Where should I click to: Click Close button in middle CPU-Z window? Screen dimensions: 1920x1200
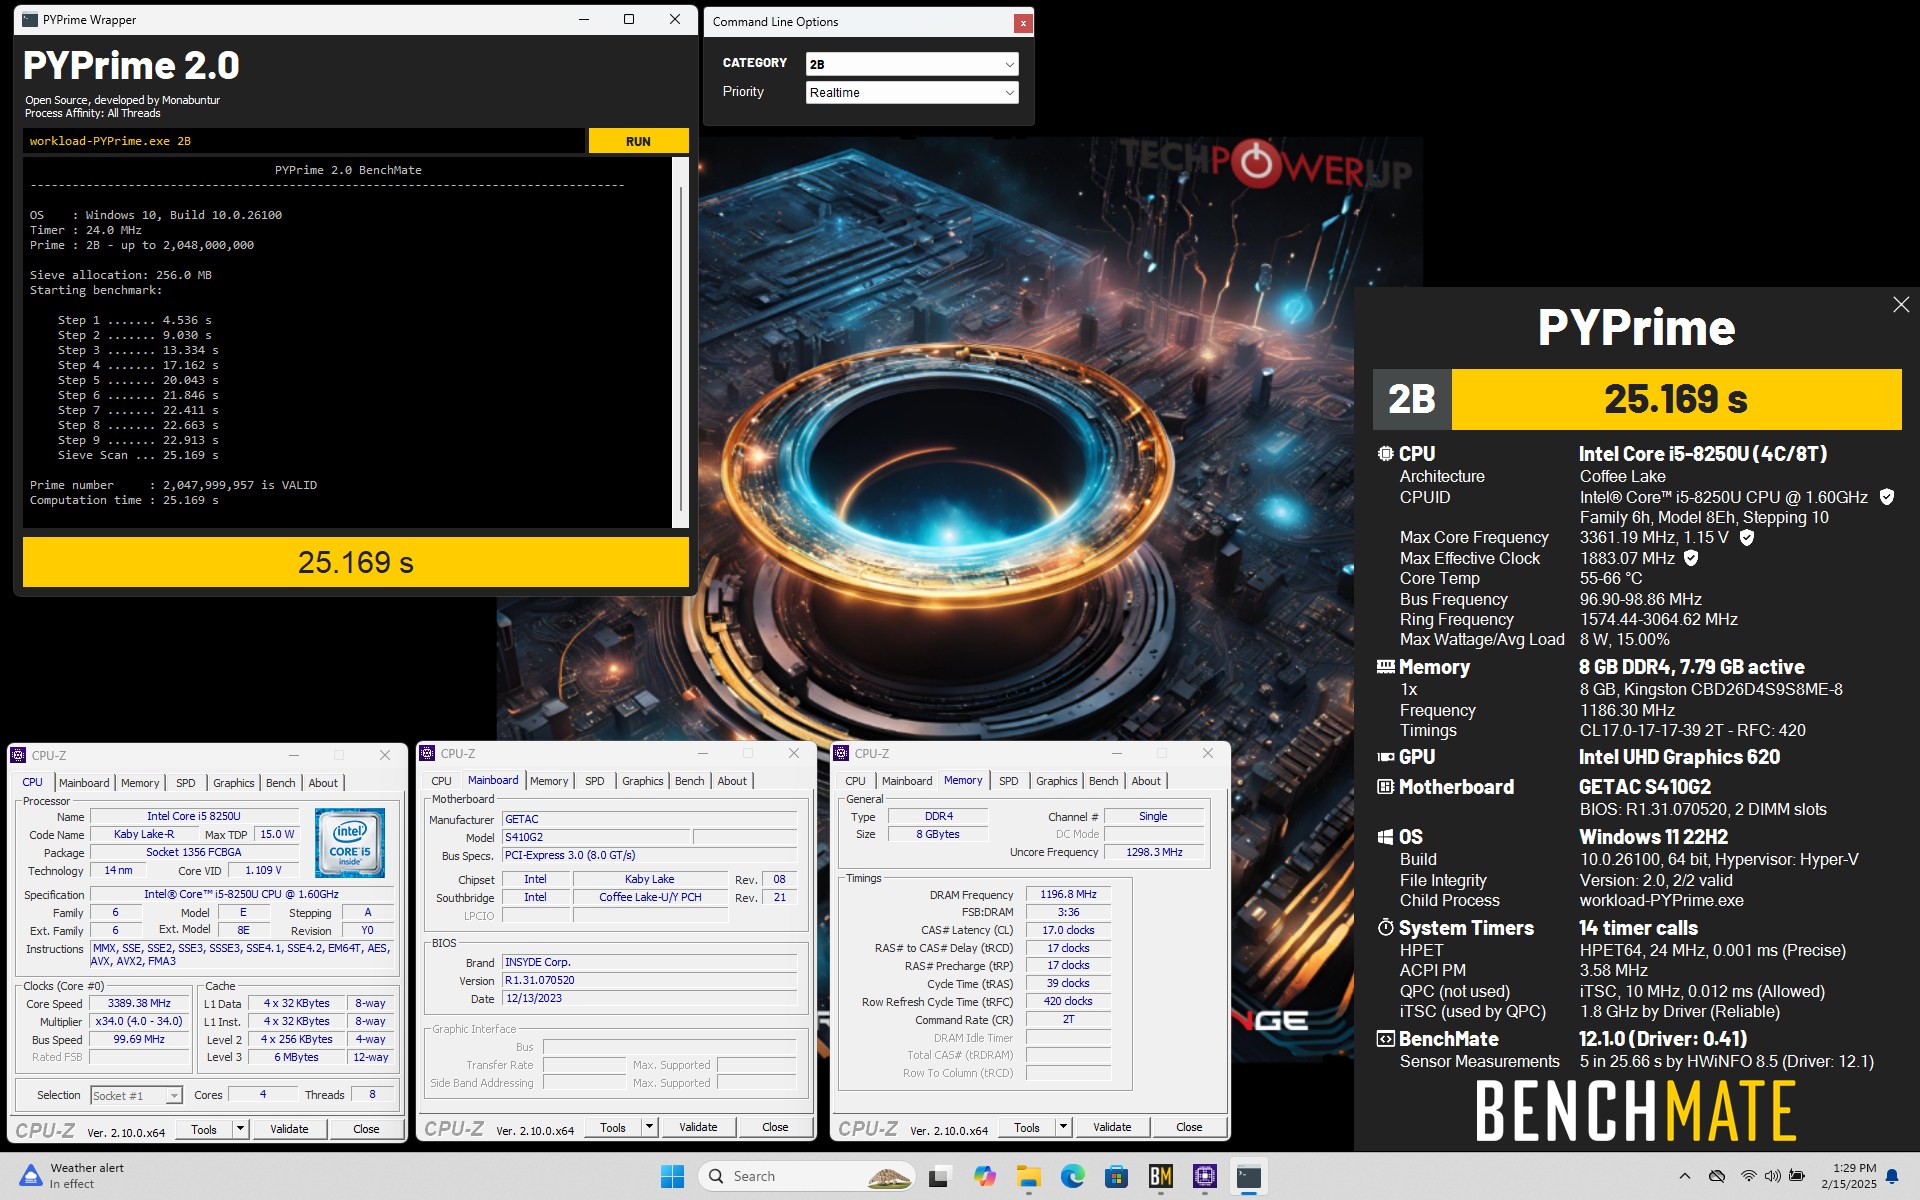point(775,1127)
